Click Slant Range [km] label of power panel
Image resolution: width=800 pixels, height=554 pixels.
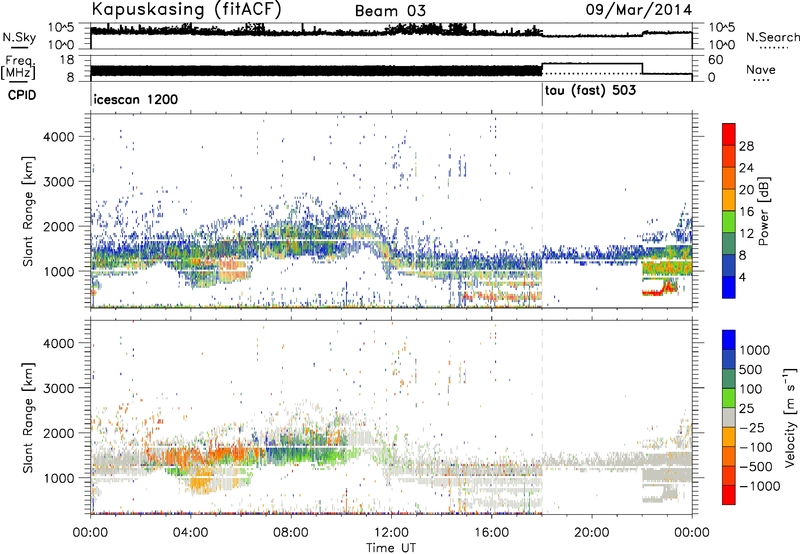[x=28, y=211]
